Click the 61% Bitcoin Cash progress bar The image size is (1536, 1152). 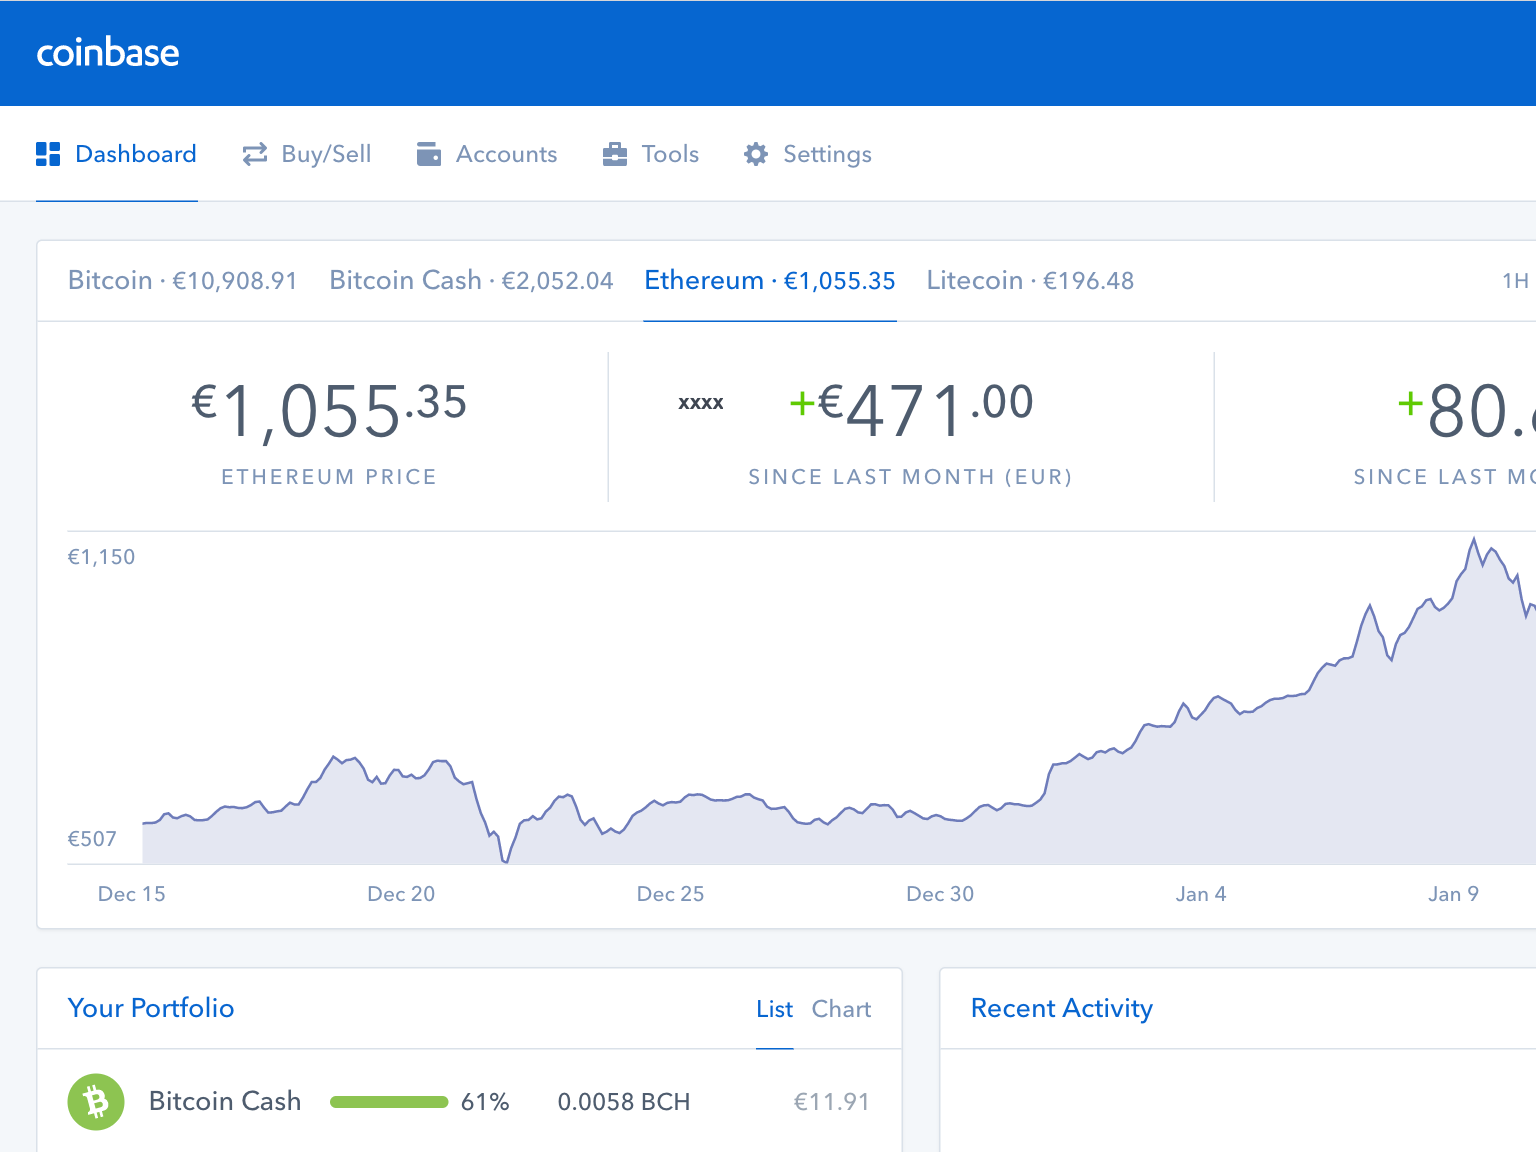[388, 1101]
